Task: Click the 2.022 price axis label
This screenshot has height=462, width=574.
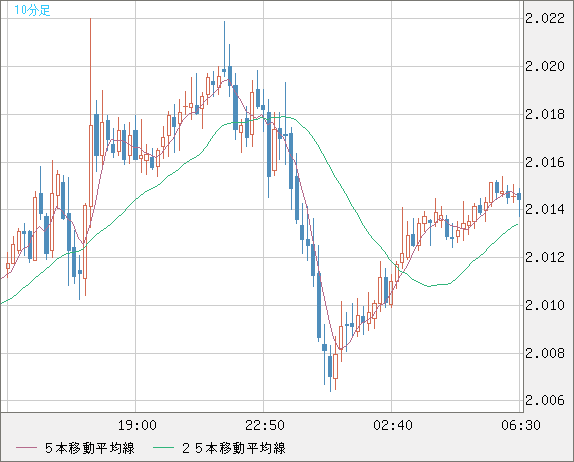Action: tap(545, 18)
